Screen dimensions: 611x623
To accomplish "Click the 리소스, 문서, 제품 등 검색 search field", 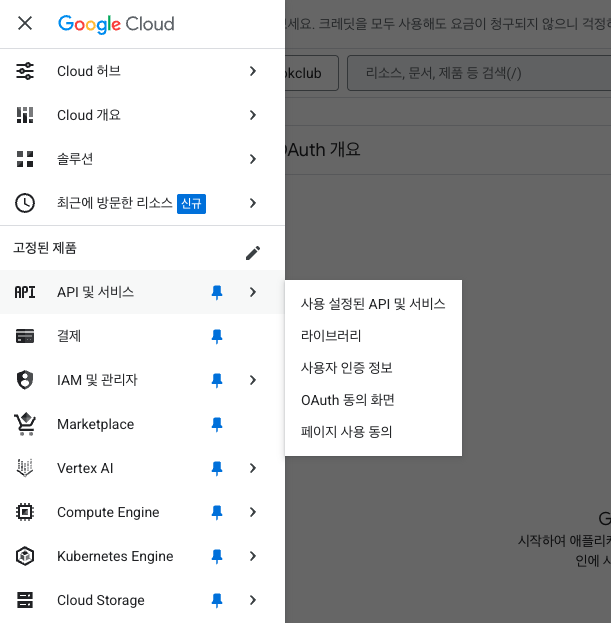I will tap(479, 73).
